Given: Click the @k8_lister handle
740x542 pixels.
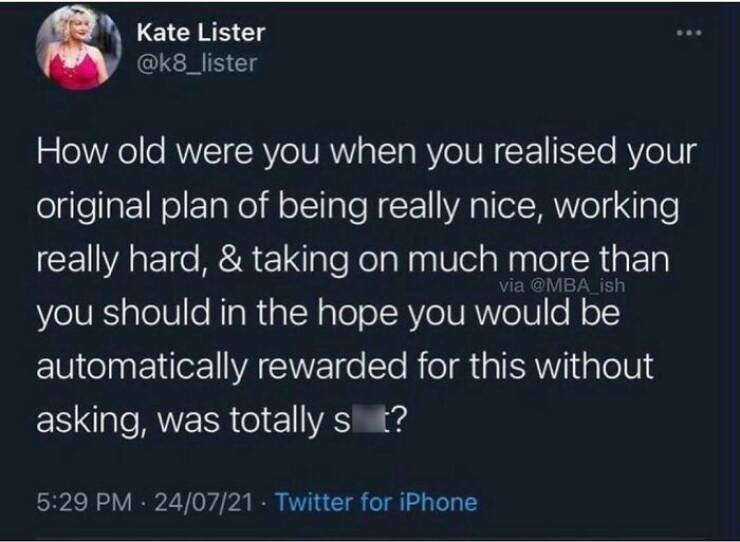Looking at the screenshot, I should [x=197, y=65].
